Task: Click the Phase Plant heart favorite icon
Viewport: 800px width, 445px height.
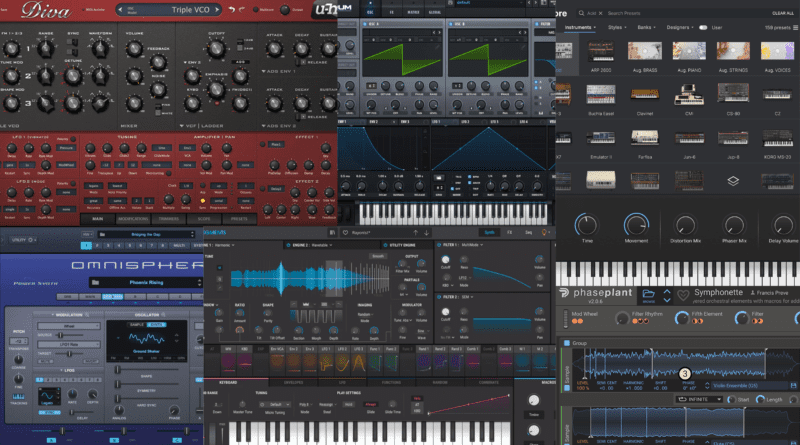Action: [x=683, y=296]
